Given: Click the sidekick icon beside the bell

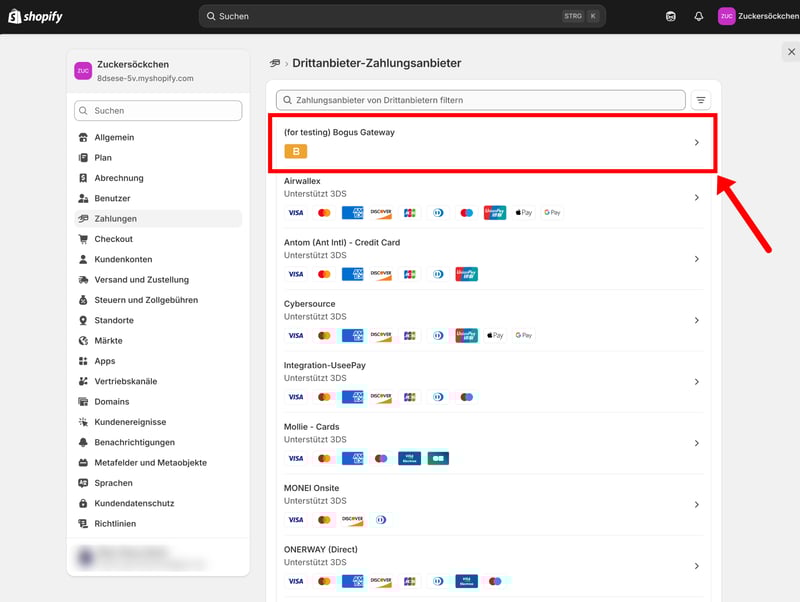Looking at the screenshot, I should (x=670, y=16).
